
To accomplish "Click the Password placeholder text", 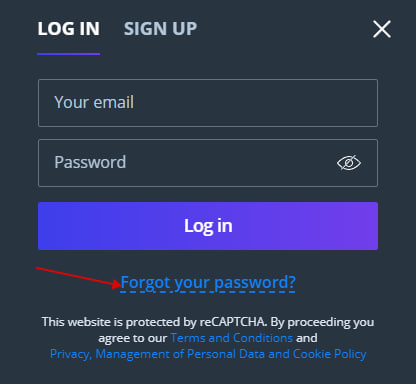I will pos(90,162).
